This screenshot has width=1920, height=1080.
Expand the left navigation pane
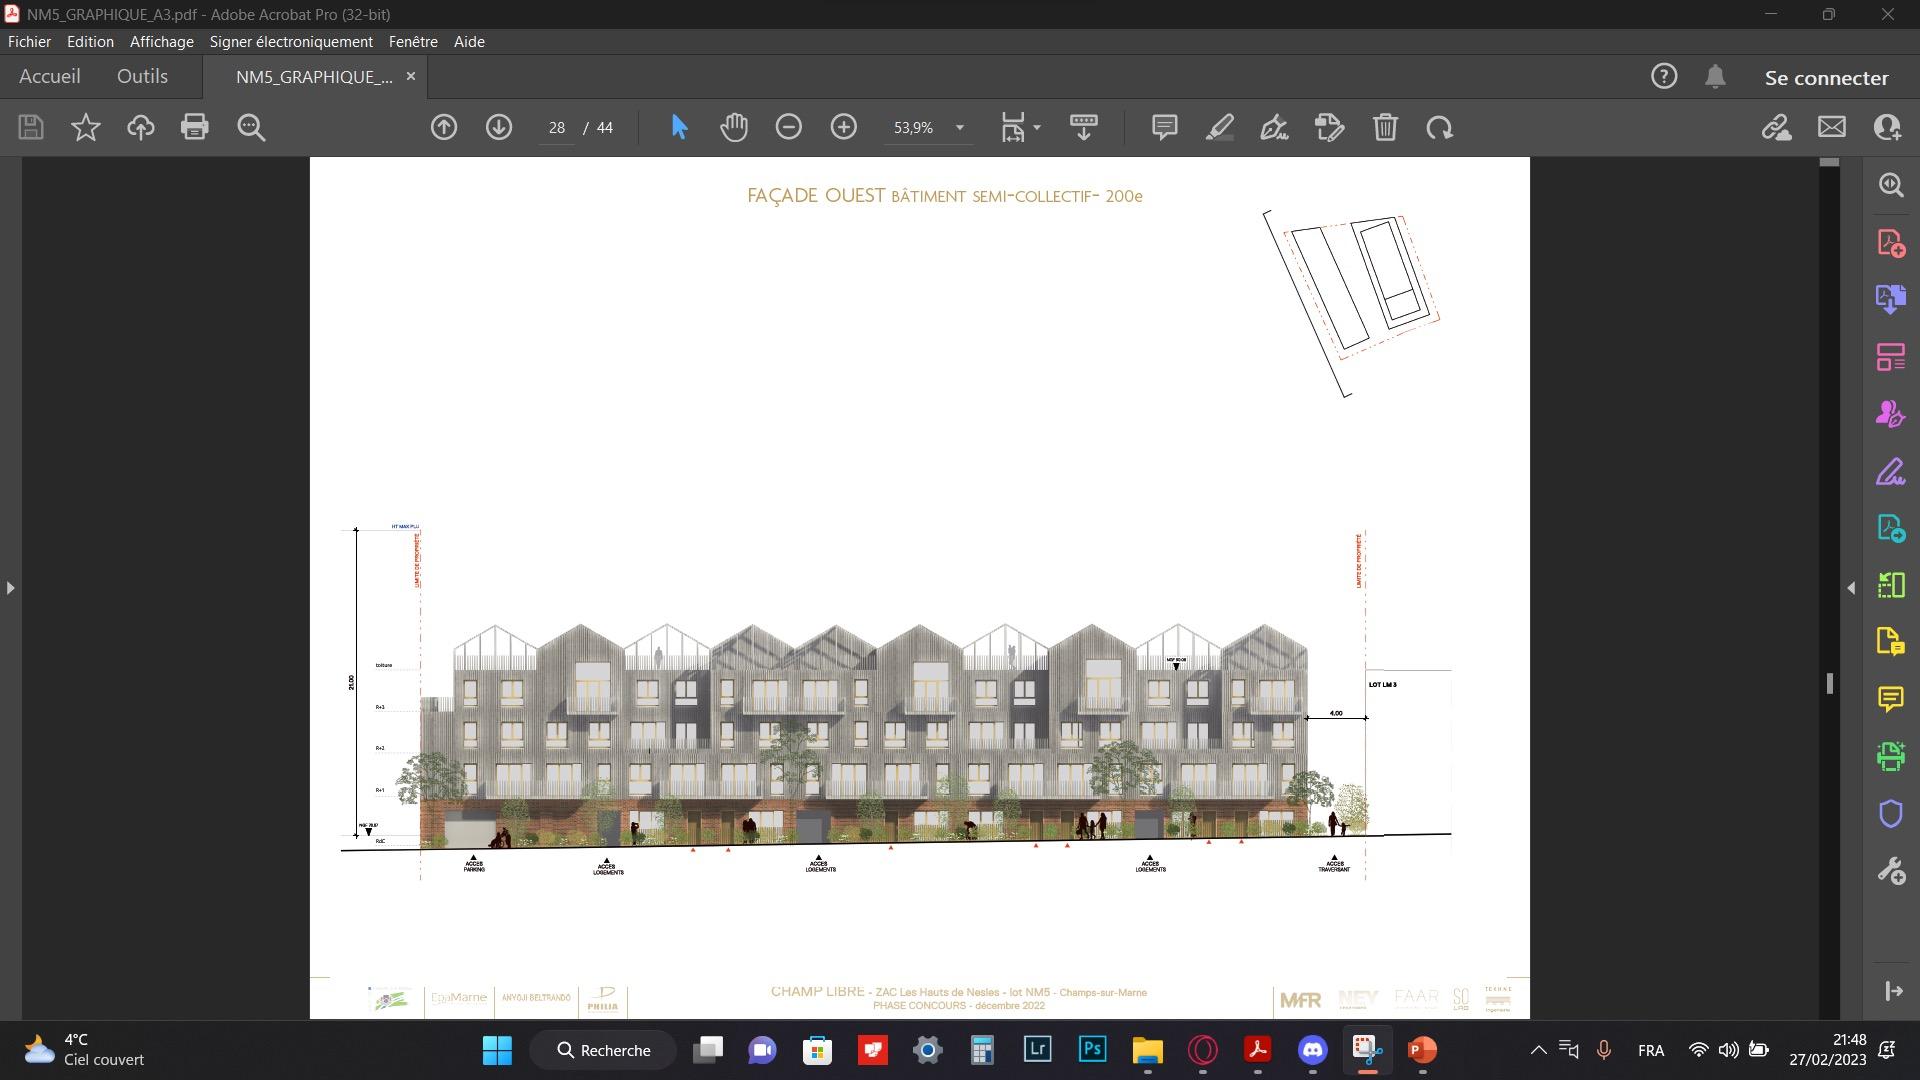[x=10, y=588]
